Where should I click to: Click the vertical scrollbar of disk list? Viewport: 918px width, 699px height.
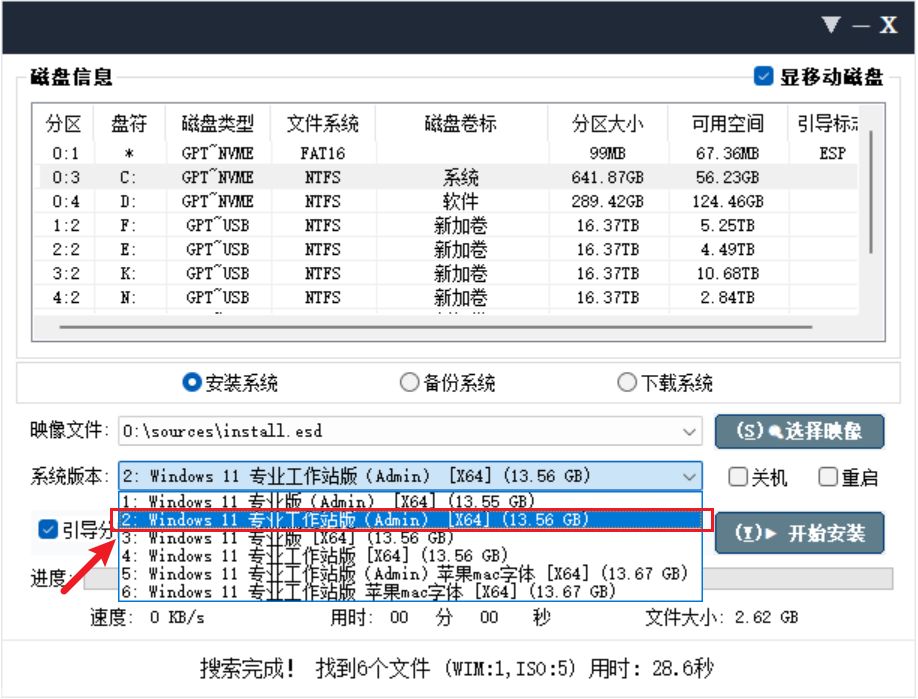(x=871, y=192)
